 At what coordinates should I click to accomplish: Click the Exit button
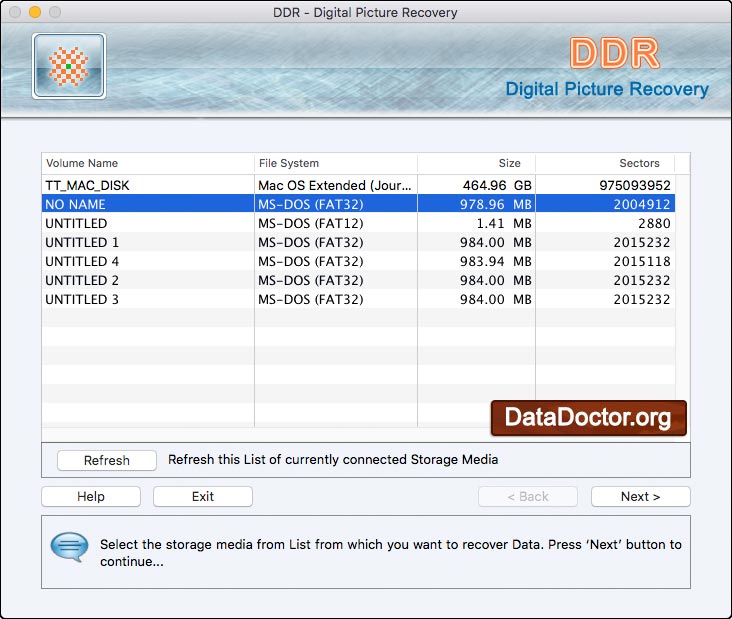(x=203, y=496)
